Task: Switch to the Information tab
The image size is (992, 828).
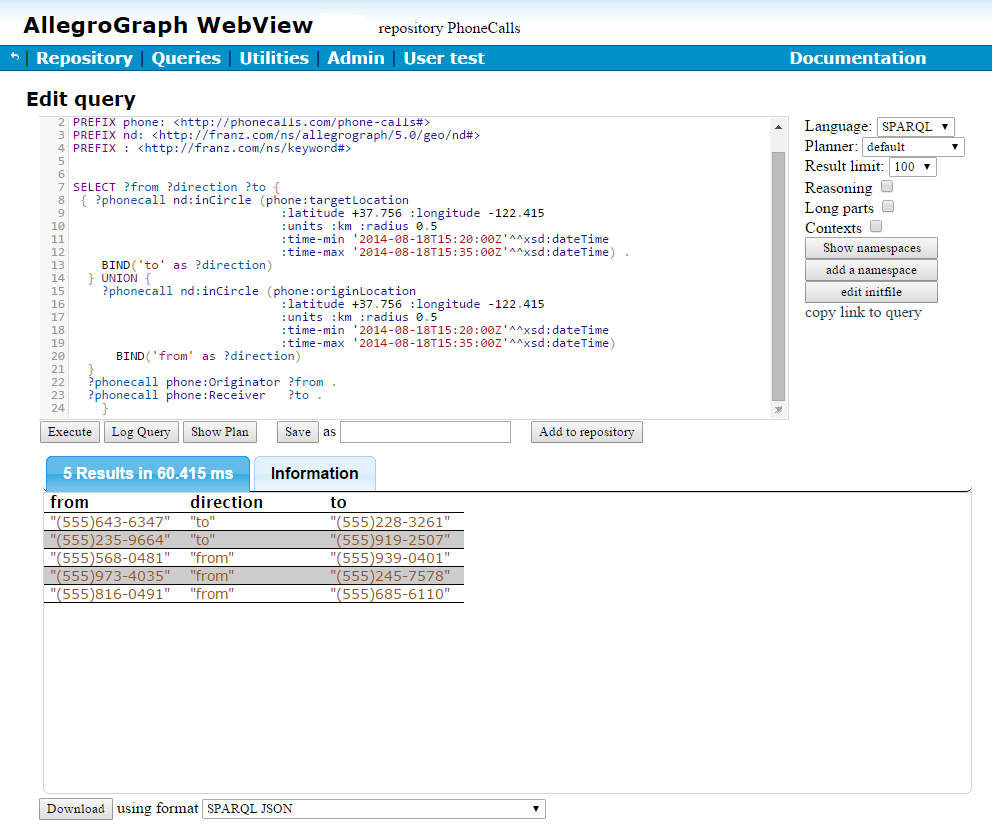Action: [314, 474]
